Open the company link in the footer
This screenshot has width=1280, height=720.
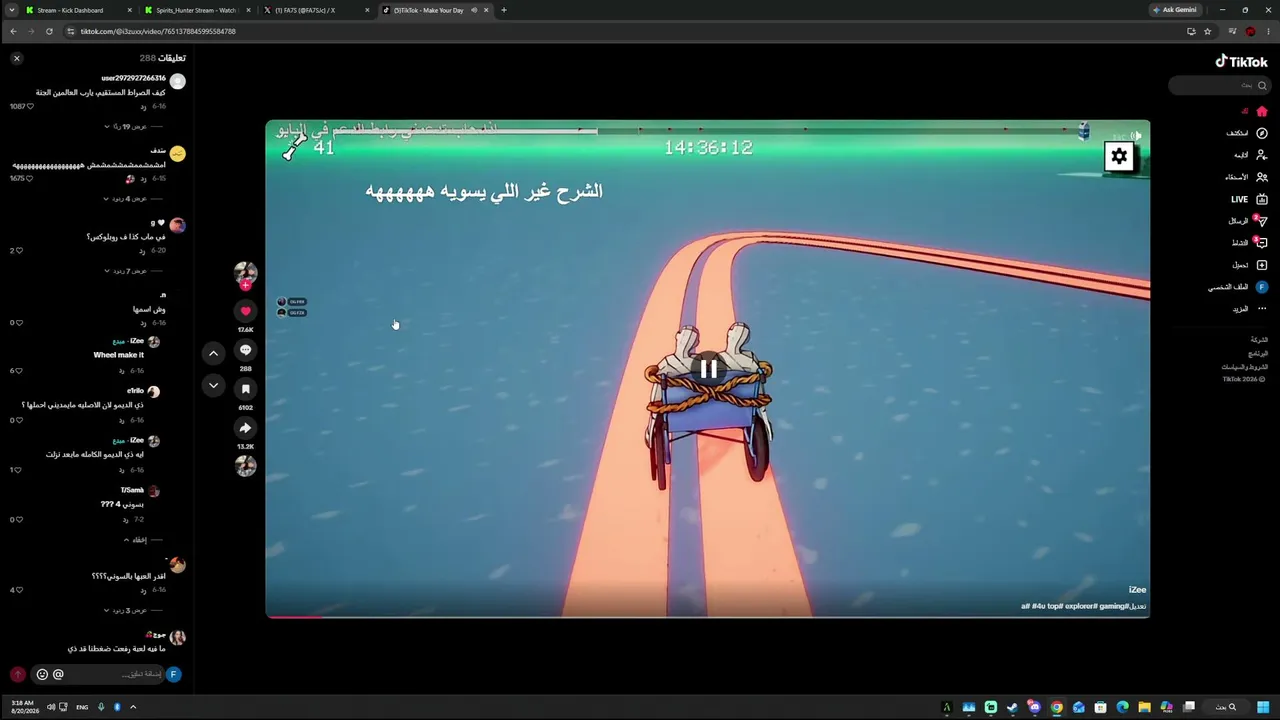[x=1259, y=340]
